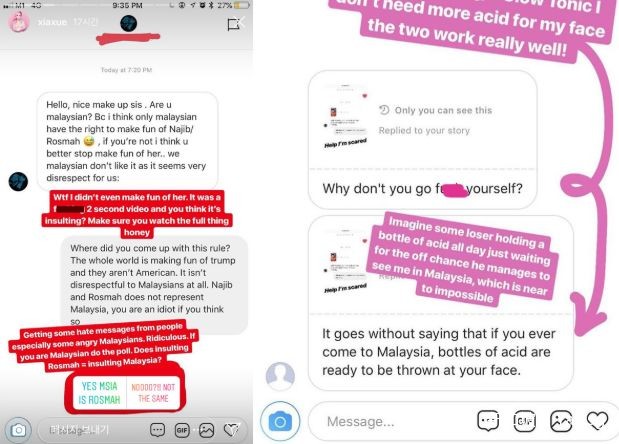This screenshot has width=619, height=444.
Task: Open 'Help I'm scared' thumbnail in acid threat message
Action: pyautogui.click(x=345, y=261)
